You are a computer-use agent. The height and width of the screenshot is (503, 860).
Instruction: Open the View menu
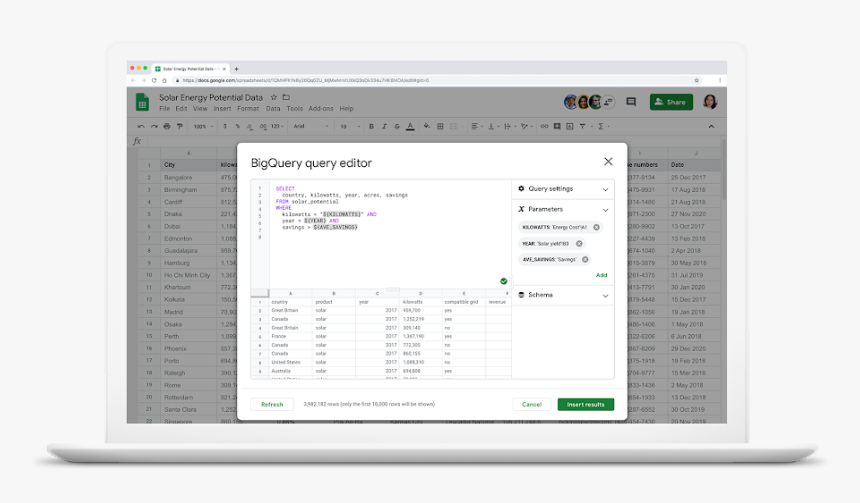[x=200, y=109]
